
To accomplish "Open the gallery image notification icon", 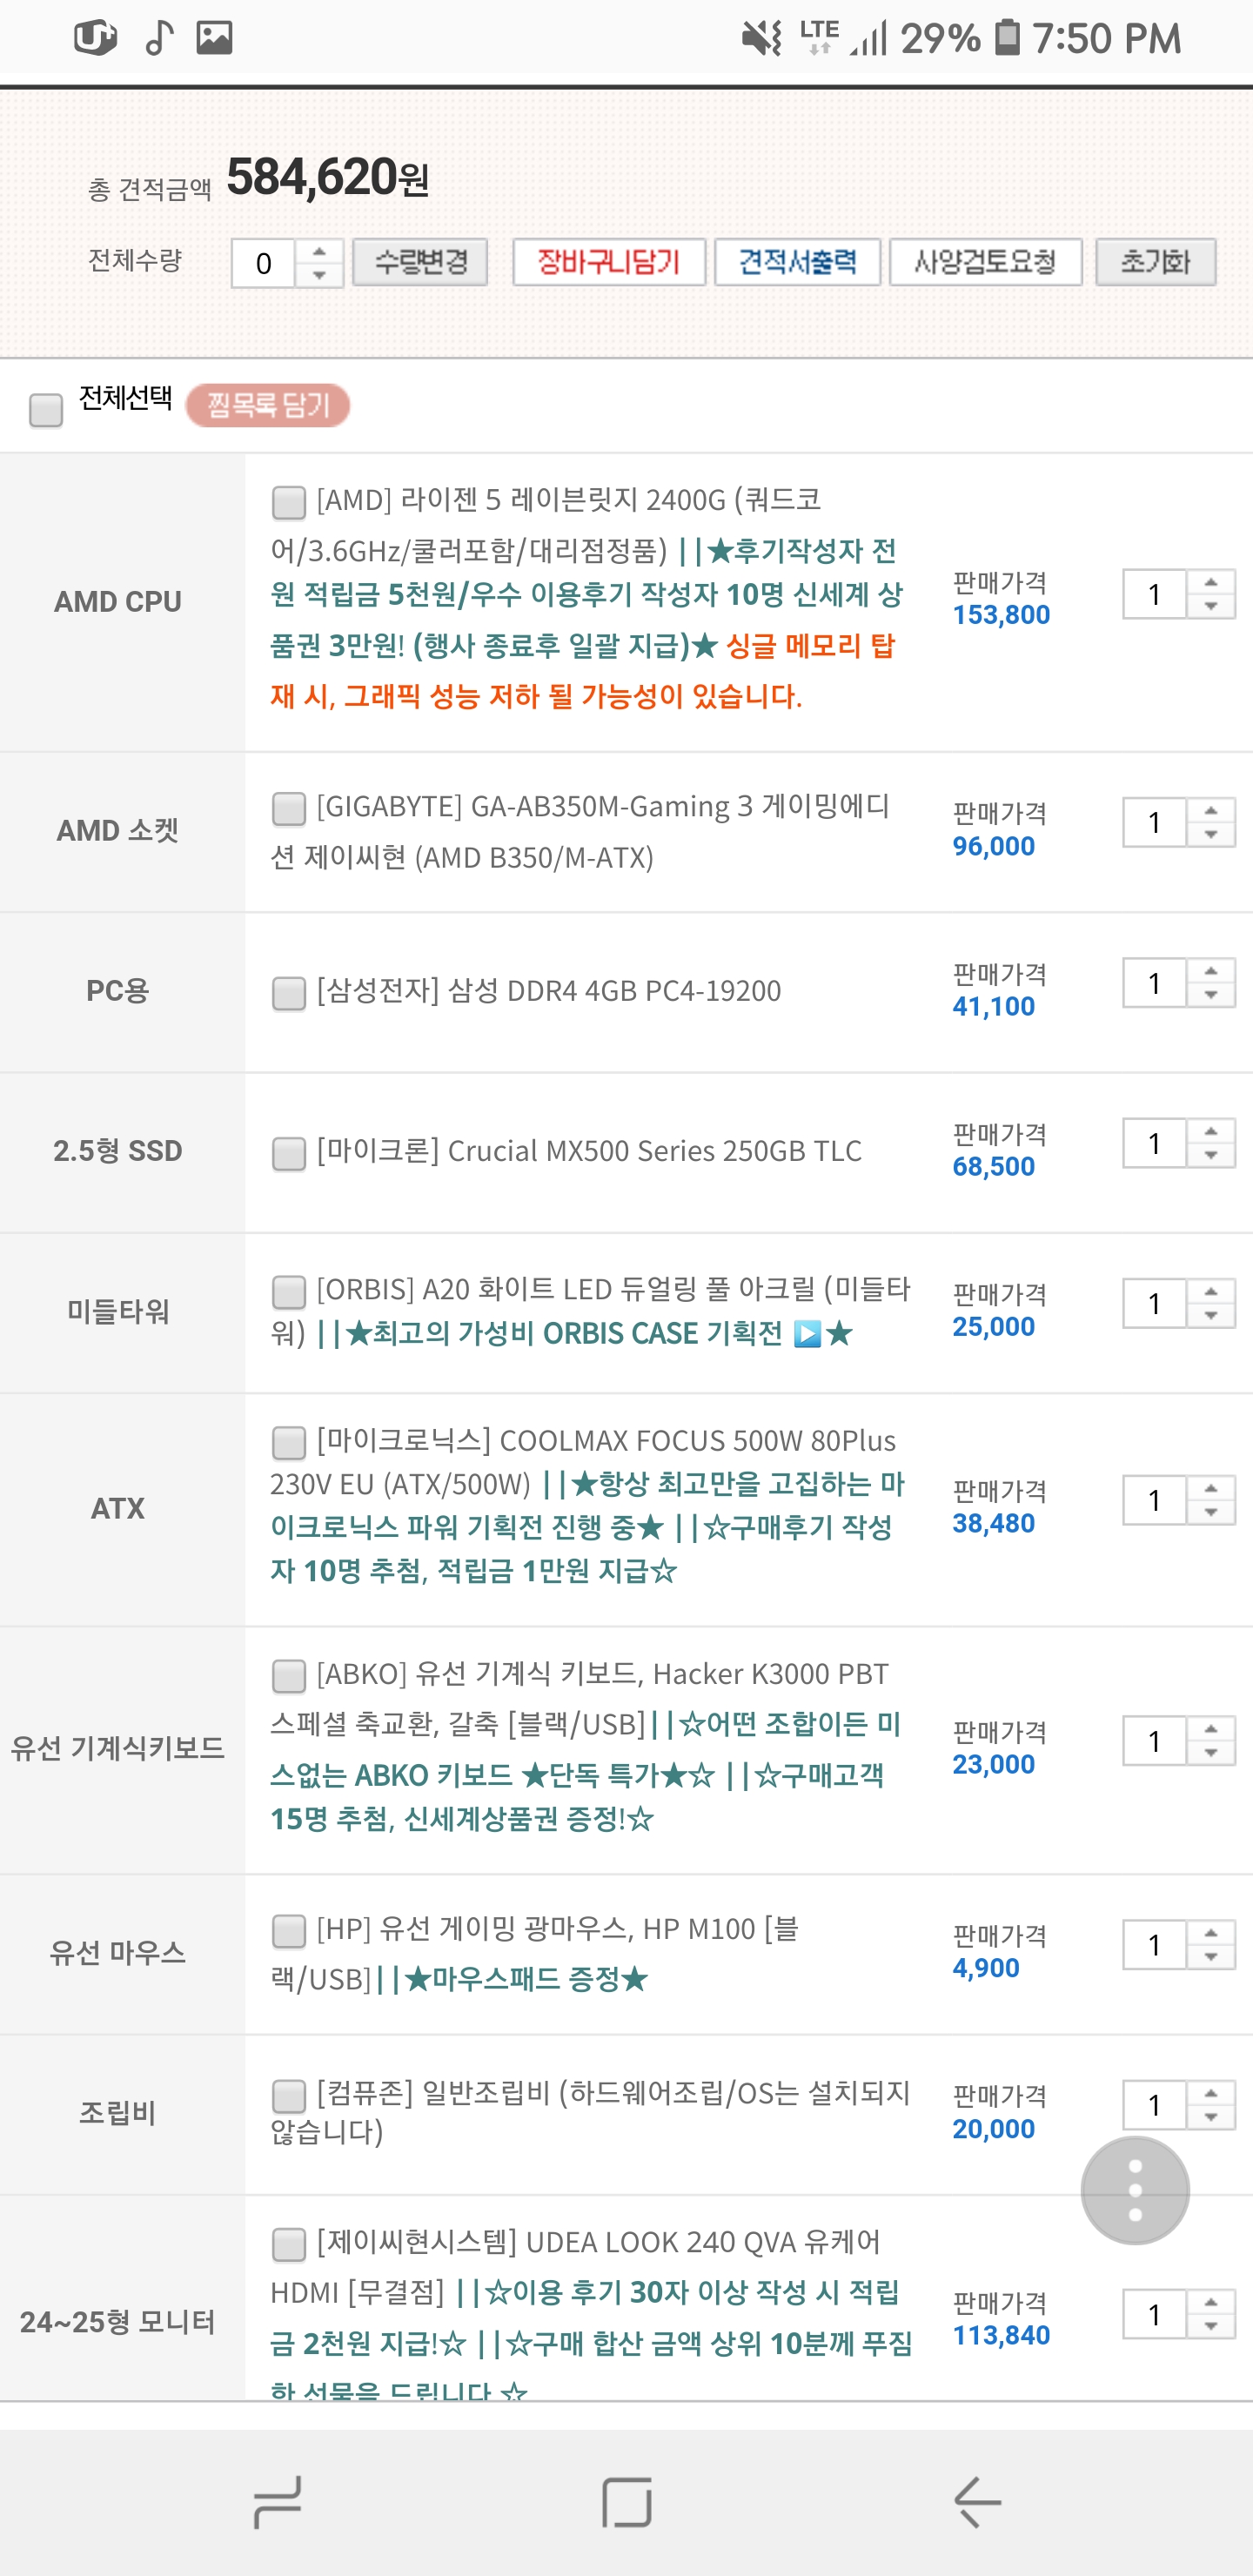I will [x=214, y=38].
